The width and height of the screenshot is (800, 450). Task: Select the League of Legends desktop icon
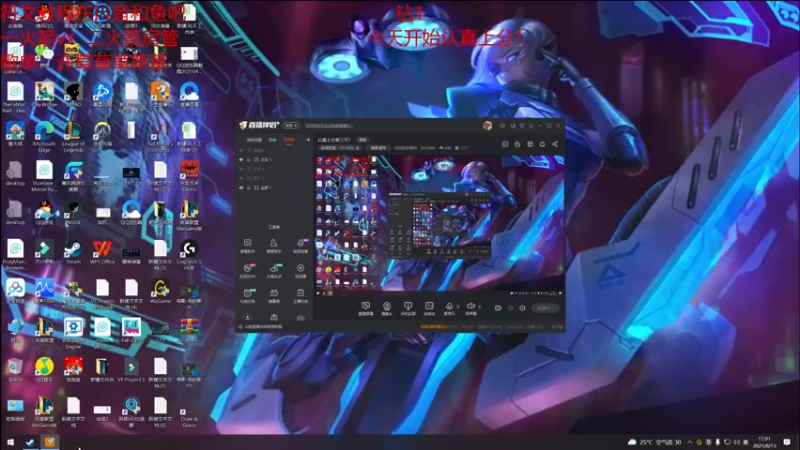point(73,137)
